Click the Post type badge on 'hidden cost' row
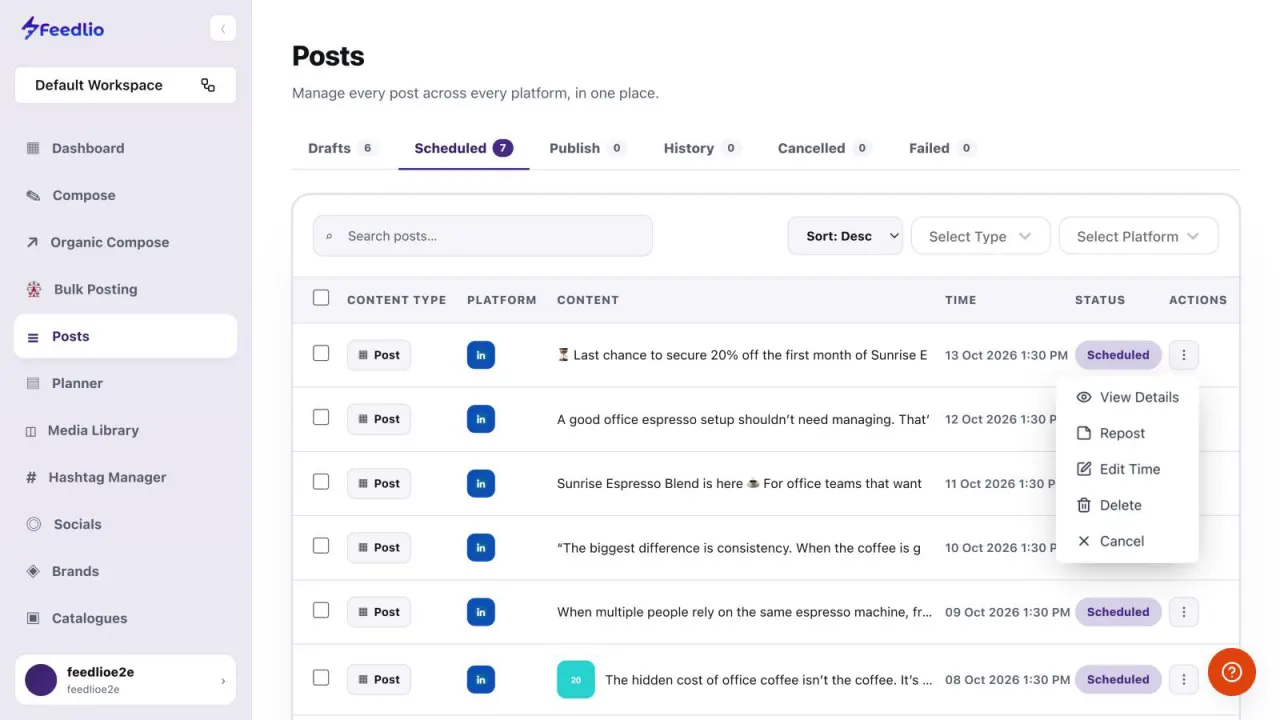Image resolution: width=1280 pixels, height=720 pixels. point(379,679)
